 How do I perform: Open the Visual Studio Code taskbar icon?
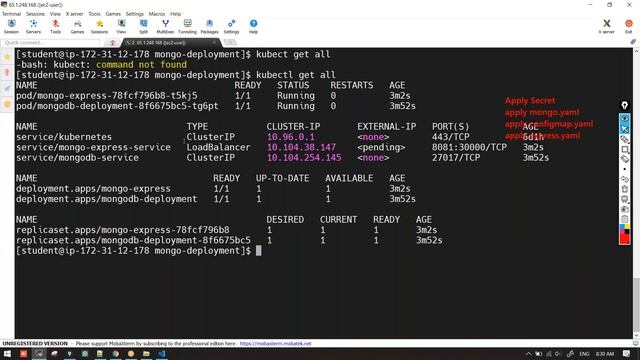162,354
